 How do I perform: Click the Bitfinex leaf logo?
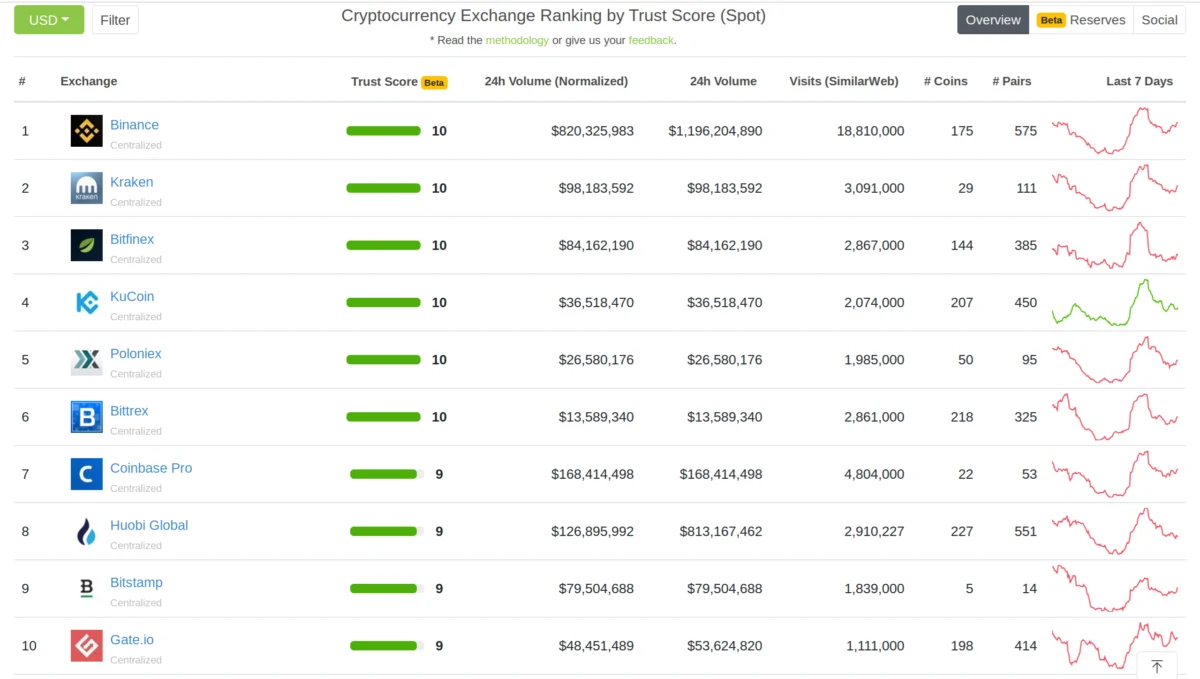pos(86,245)
